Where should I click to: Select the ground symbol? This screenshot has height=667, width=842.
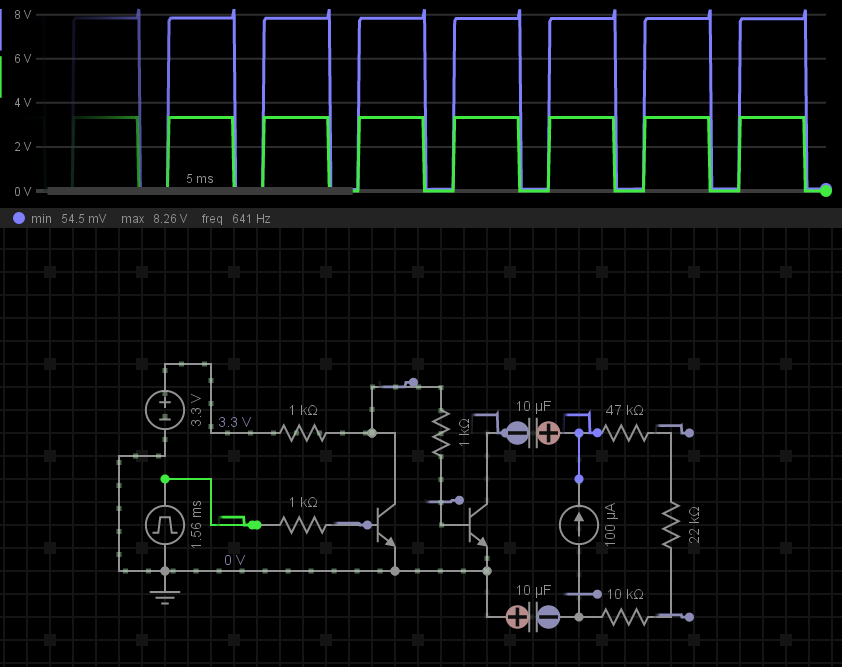pyautogui.click(x=165, y=596)
